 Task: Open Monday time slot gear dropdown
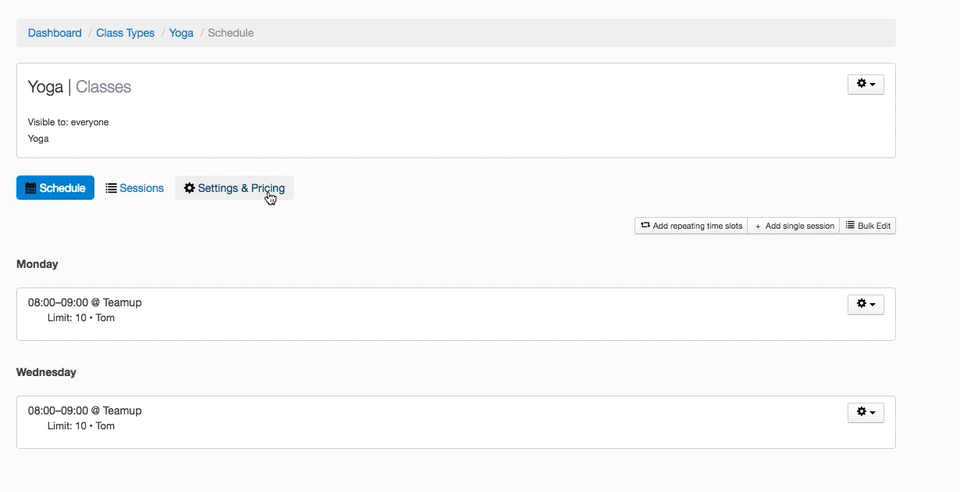pos(865,304)
